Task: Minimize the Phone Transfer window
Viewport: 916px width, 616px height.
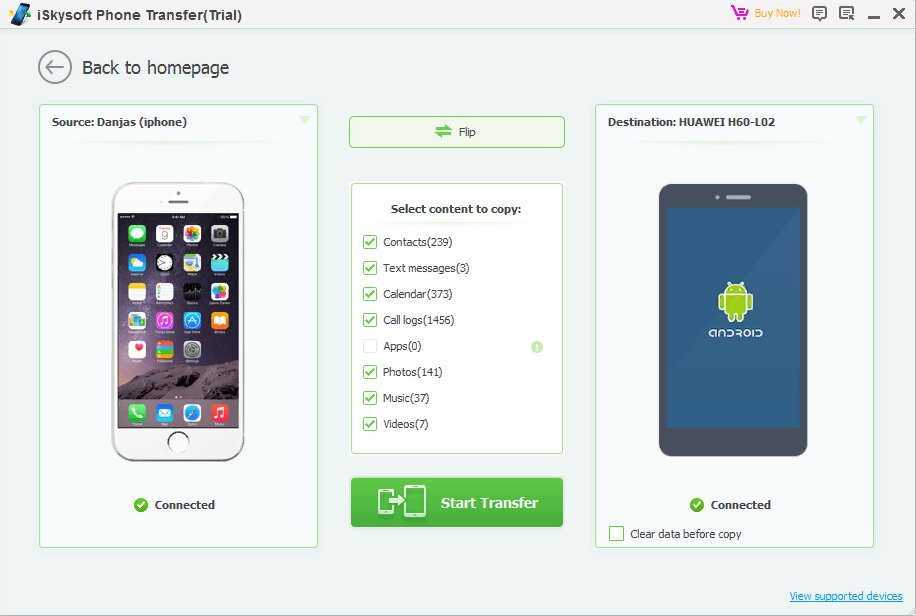Action: [x=874, y=14]
